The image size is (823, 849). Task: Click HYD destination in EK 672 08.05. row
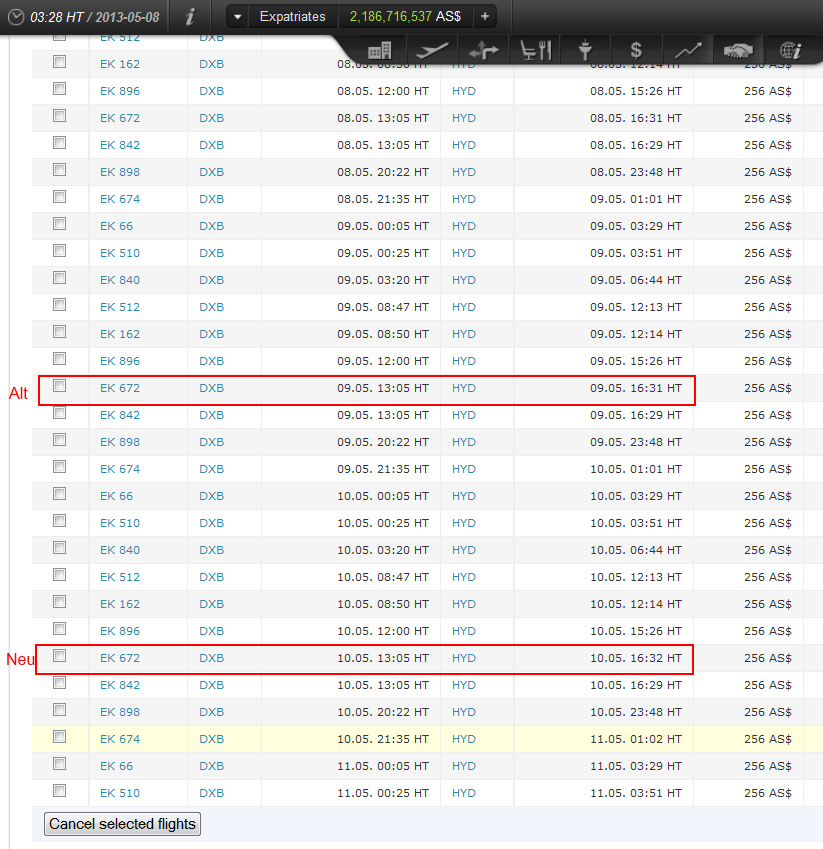464,118
